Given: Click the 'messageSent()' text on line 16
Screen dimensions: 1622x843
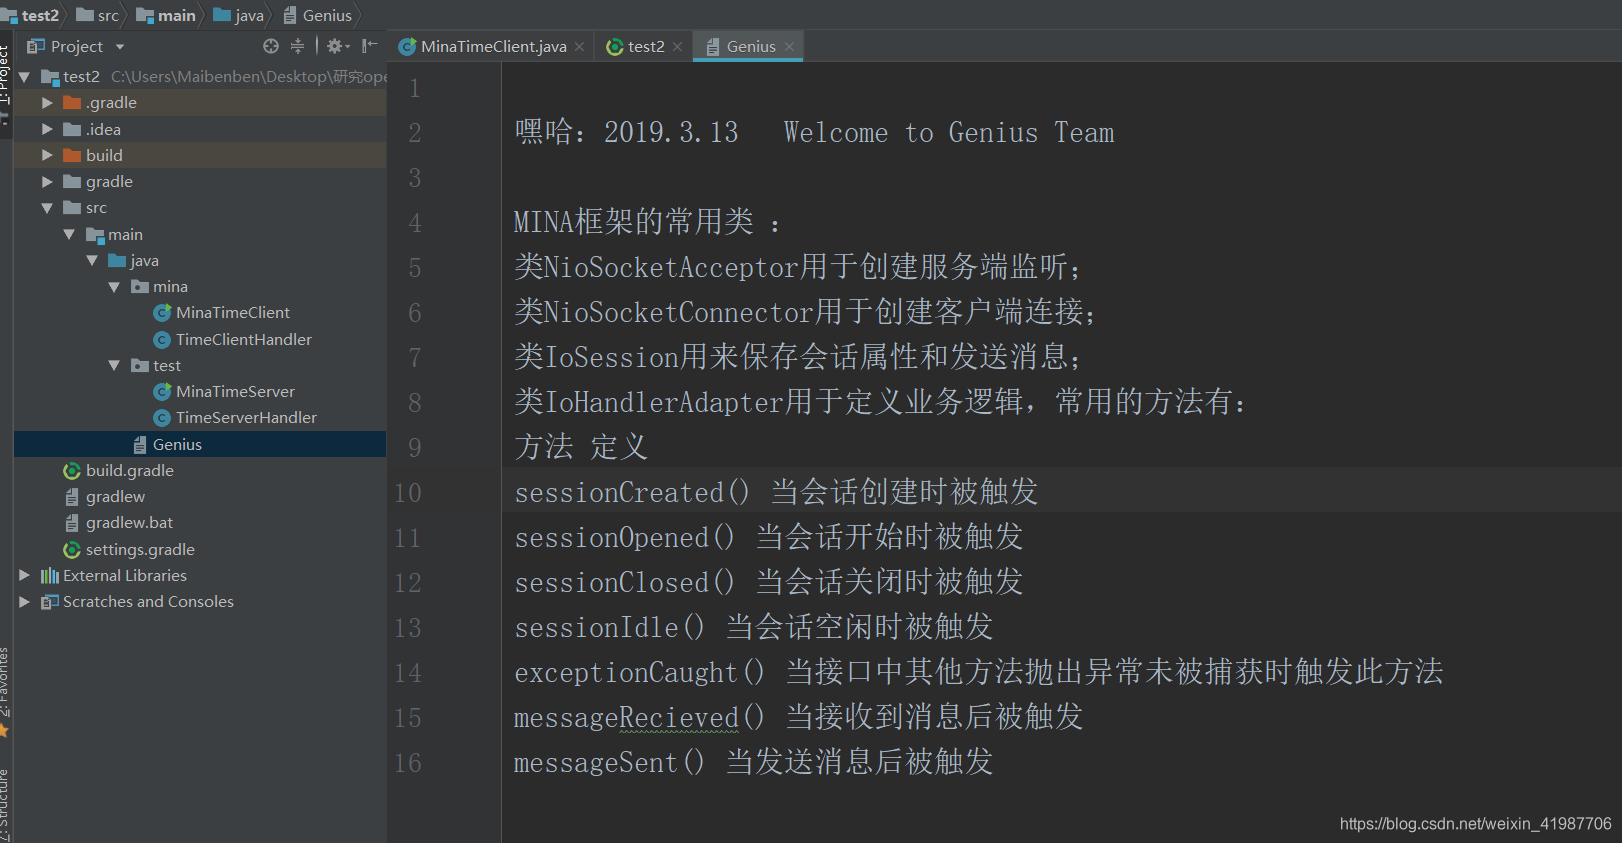Looking at the screenshot, I should [609, 762].
